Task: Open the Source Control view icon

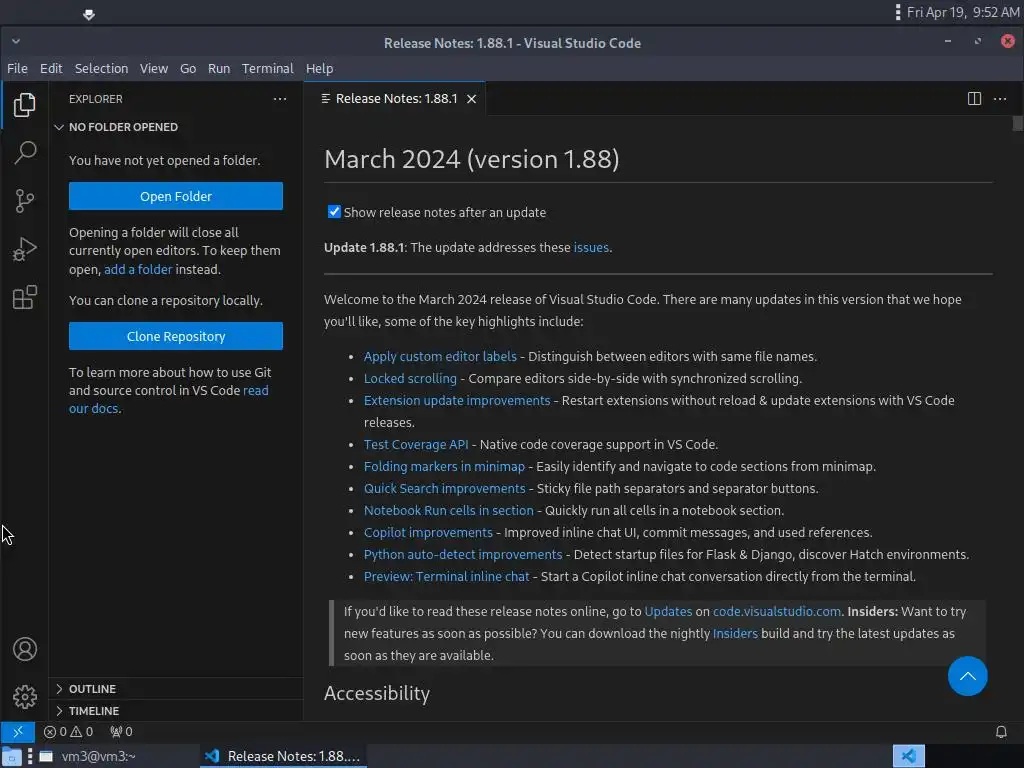Action: (x=24, y=200)
